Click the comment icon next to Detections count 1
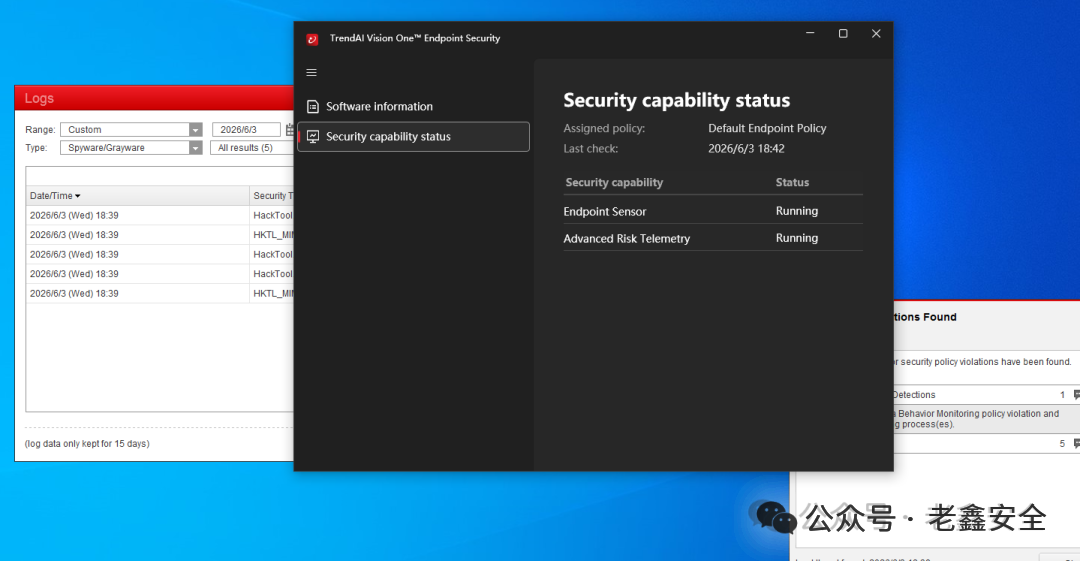 [x=1076, y=395]
